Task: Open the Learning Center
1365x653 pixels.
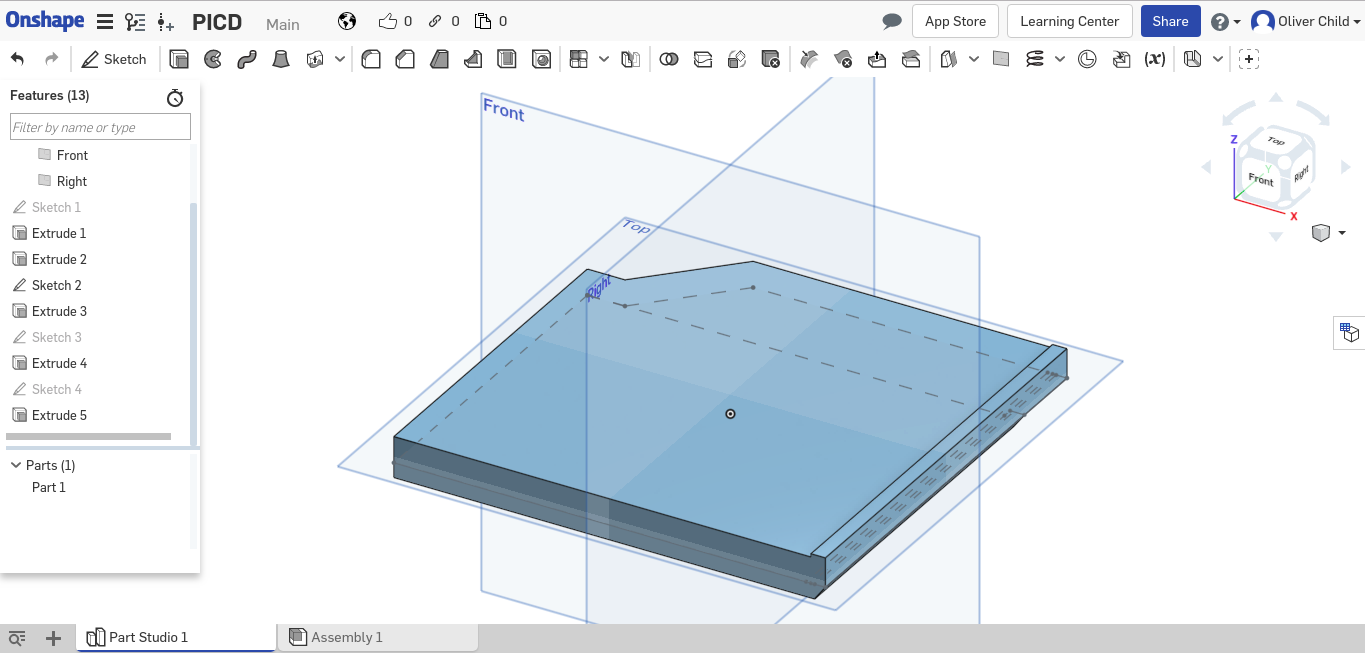Action: pyautogui.click(x=1069, y=20)
